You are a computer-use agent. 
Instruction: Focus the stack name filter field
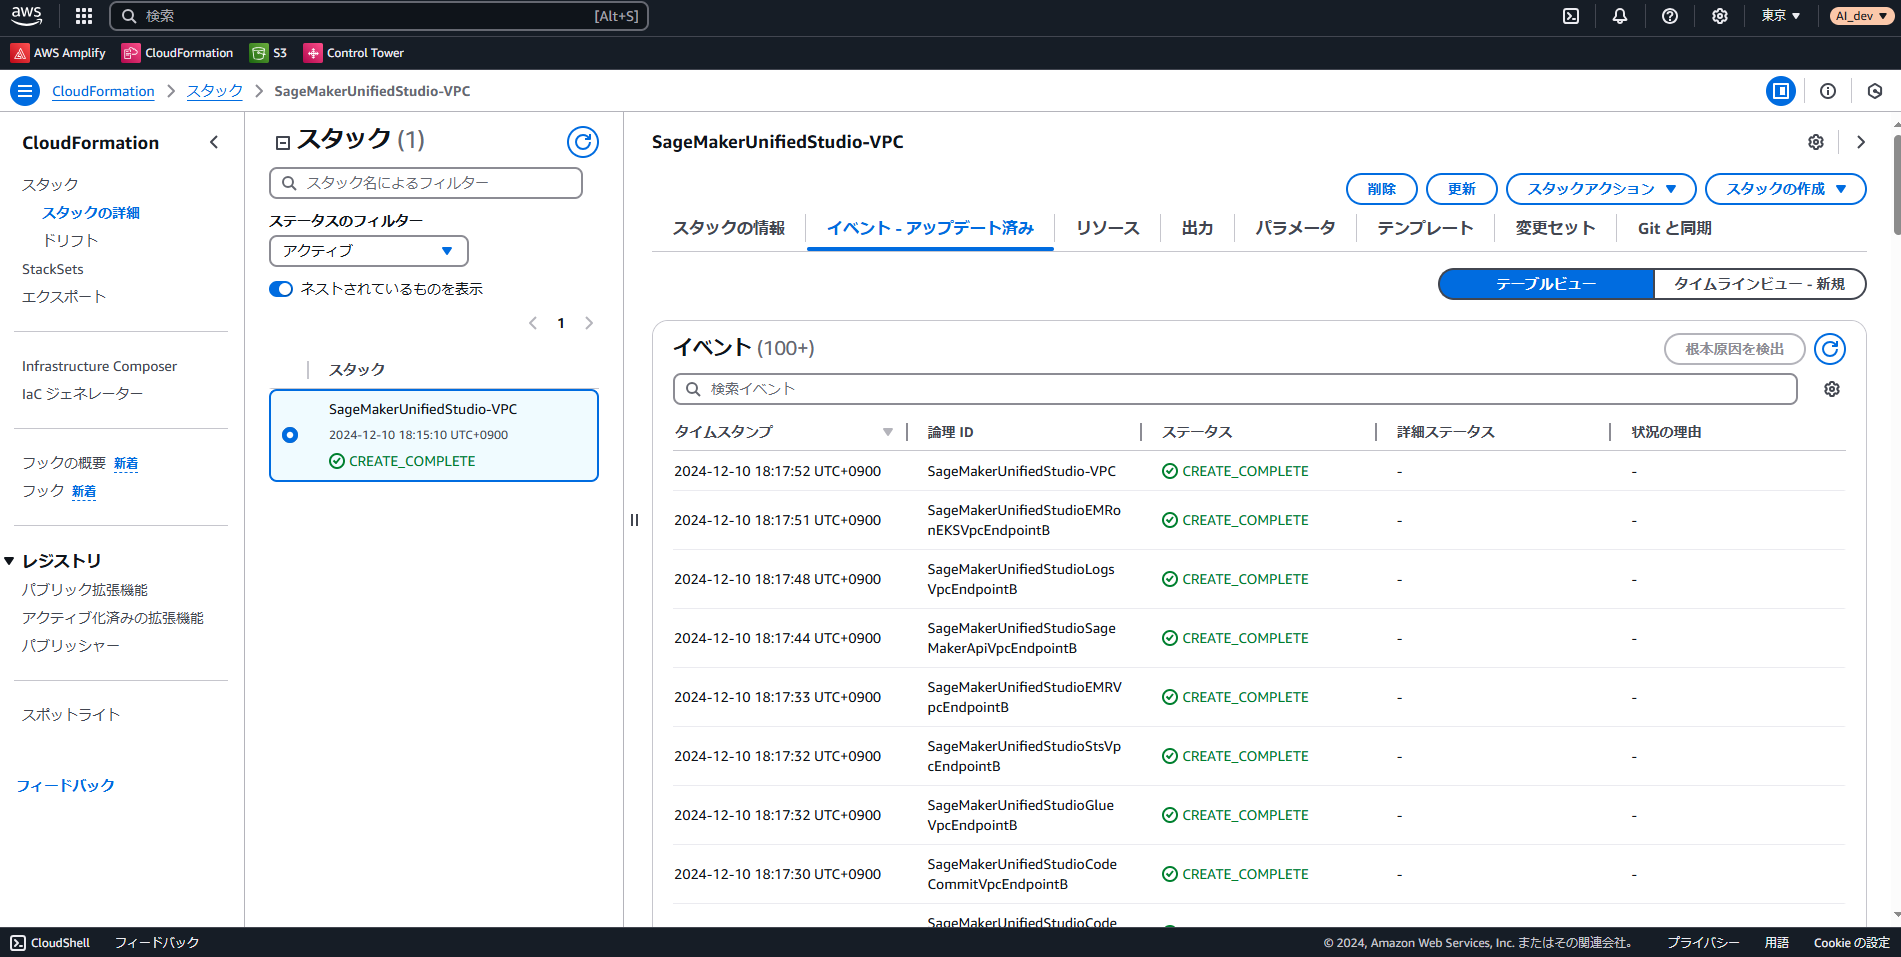click(x=426, y=183)
